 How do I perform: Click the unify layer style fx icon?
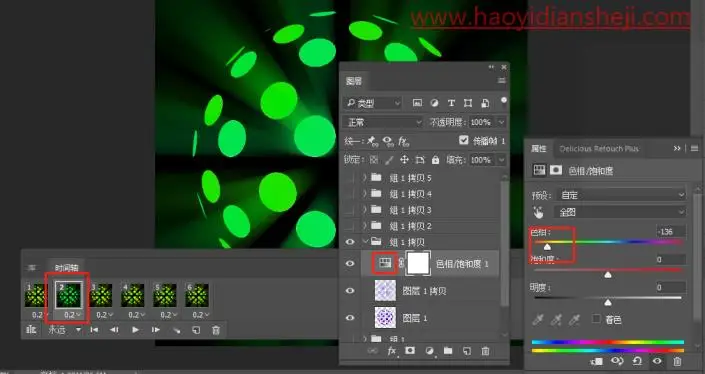pyautogui.click(x=403, y=142)
